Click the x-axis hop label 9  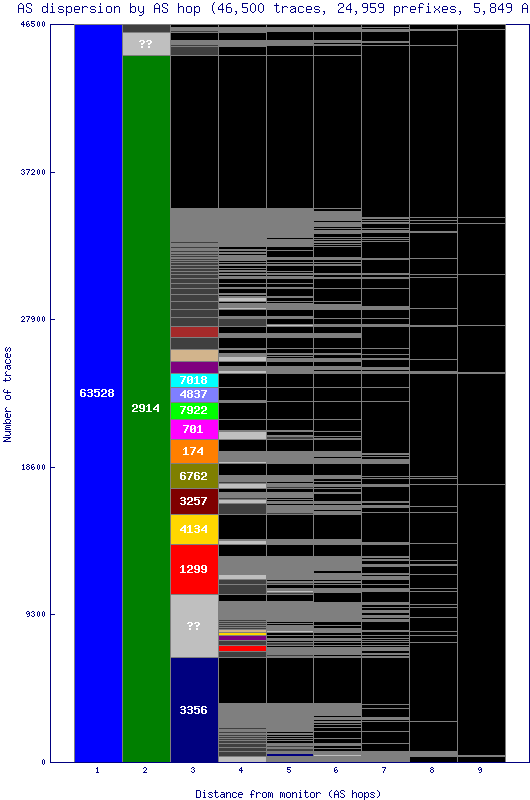pos(479,770)
